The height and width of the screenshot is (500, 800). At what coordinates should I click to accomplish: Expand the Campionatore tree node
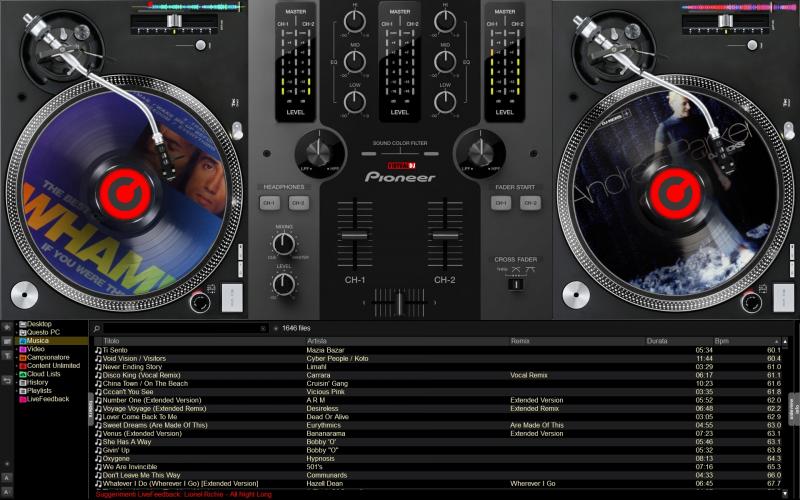point(17,357)
